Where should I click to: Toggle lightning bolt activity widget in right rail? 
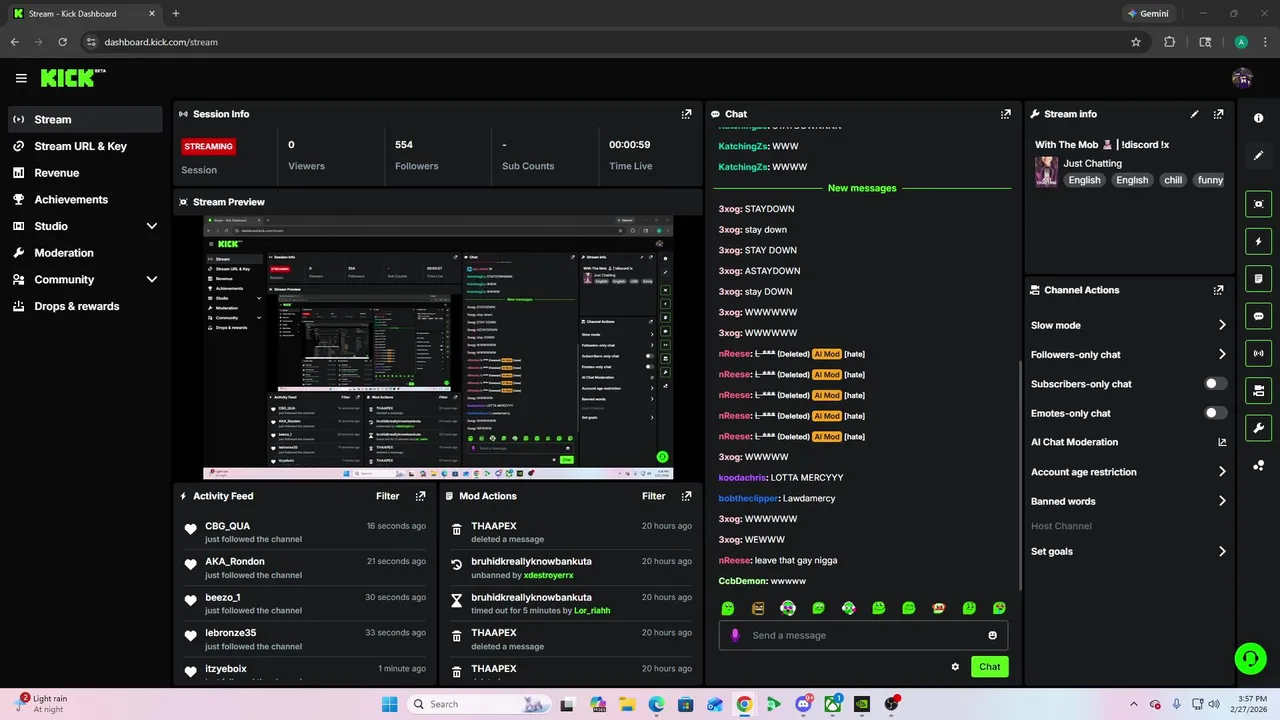point(1258,241)
